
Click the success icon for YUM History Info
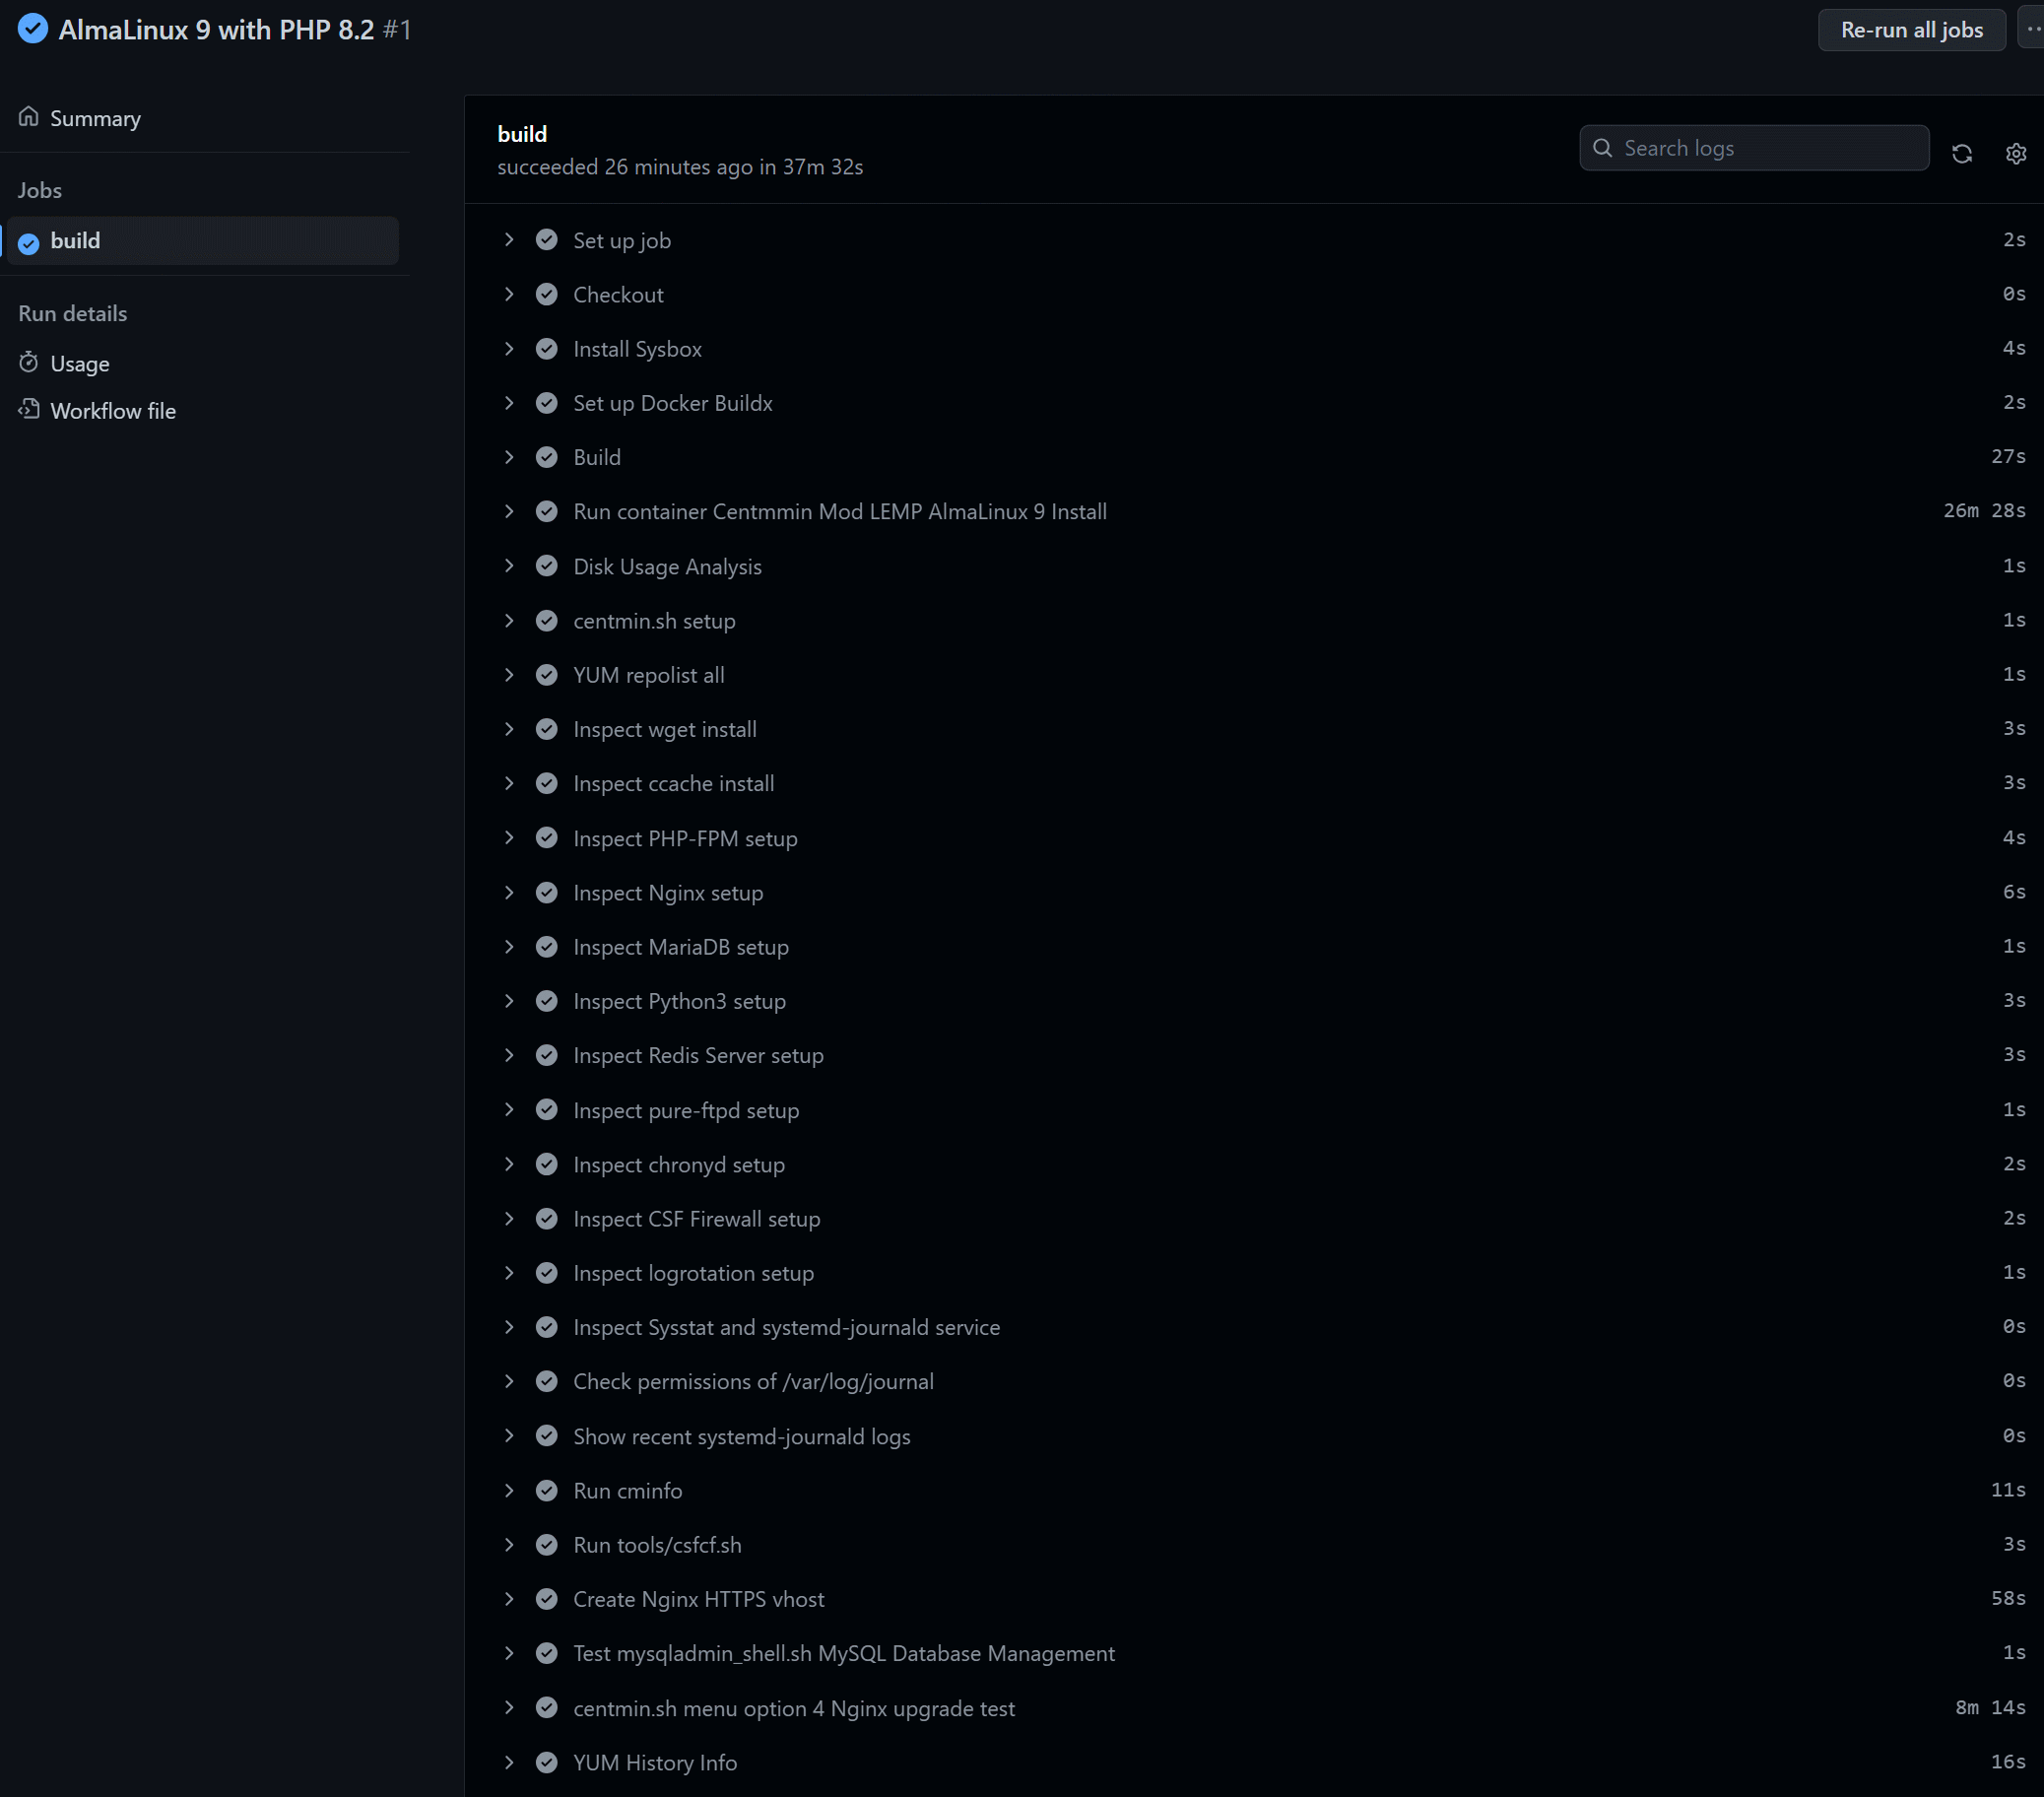[546, 1762]
